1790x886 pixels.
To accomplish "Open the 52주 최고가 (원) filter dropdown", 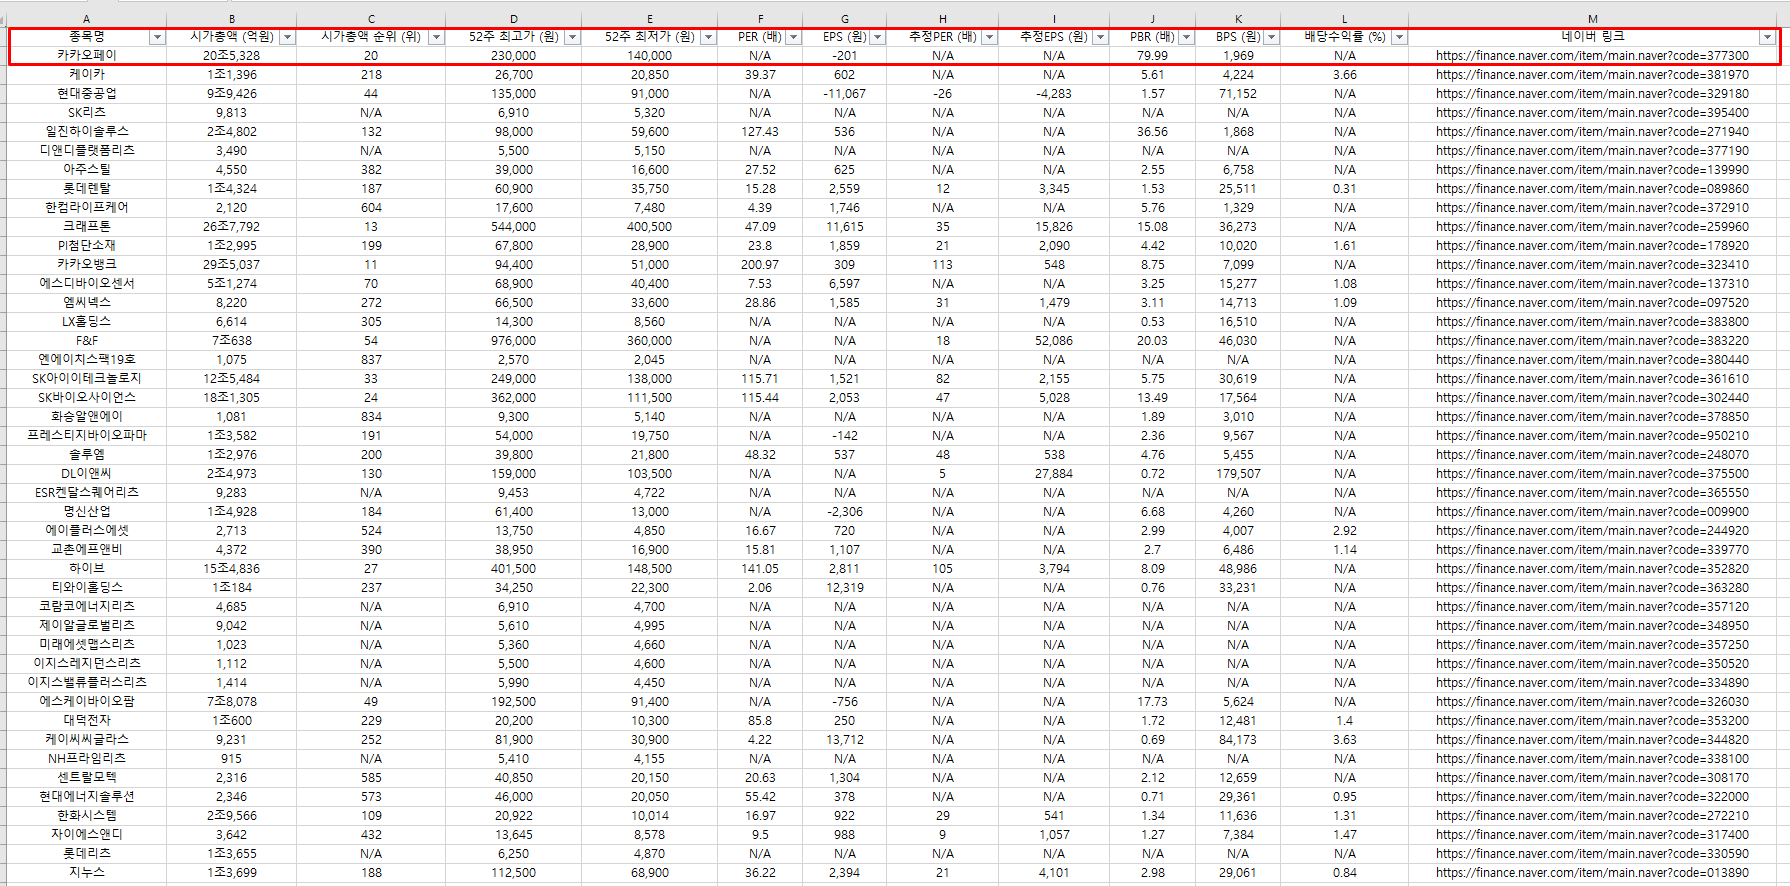I will coord(572,37).
